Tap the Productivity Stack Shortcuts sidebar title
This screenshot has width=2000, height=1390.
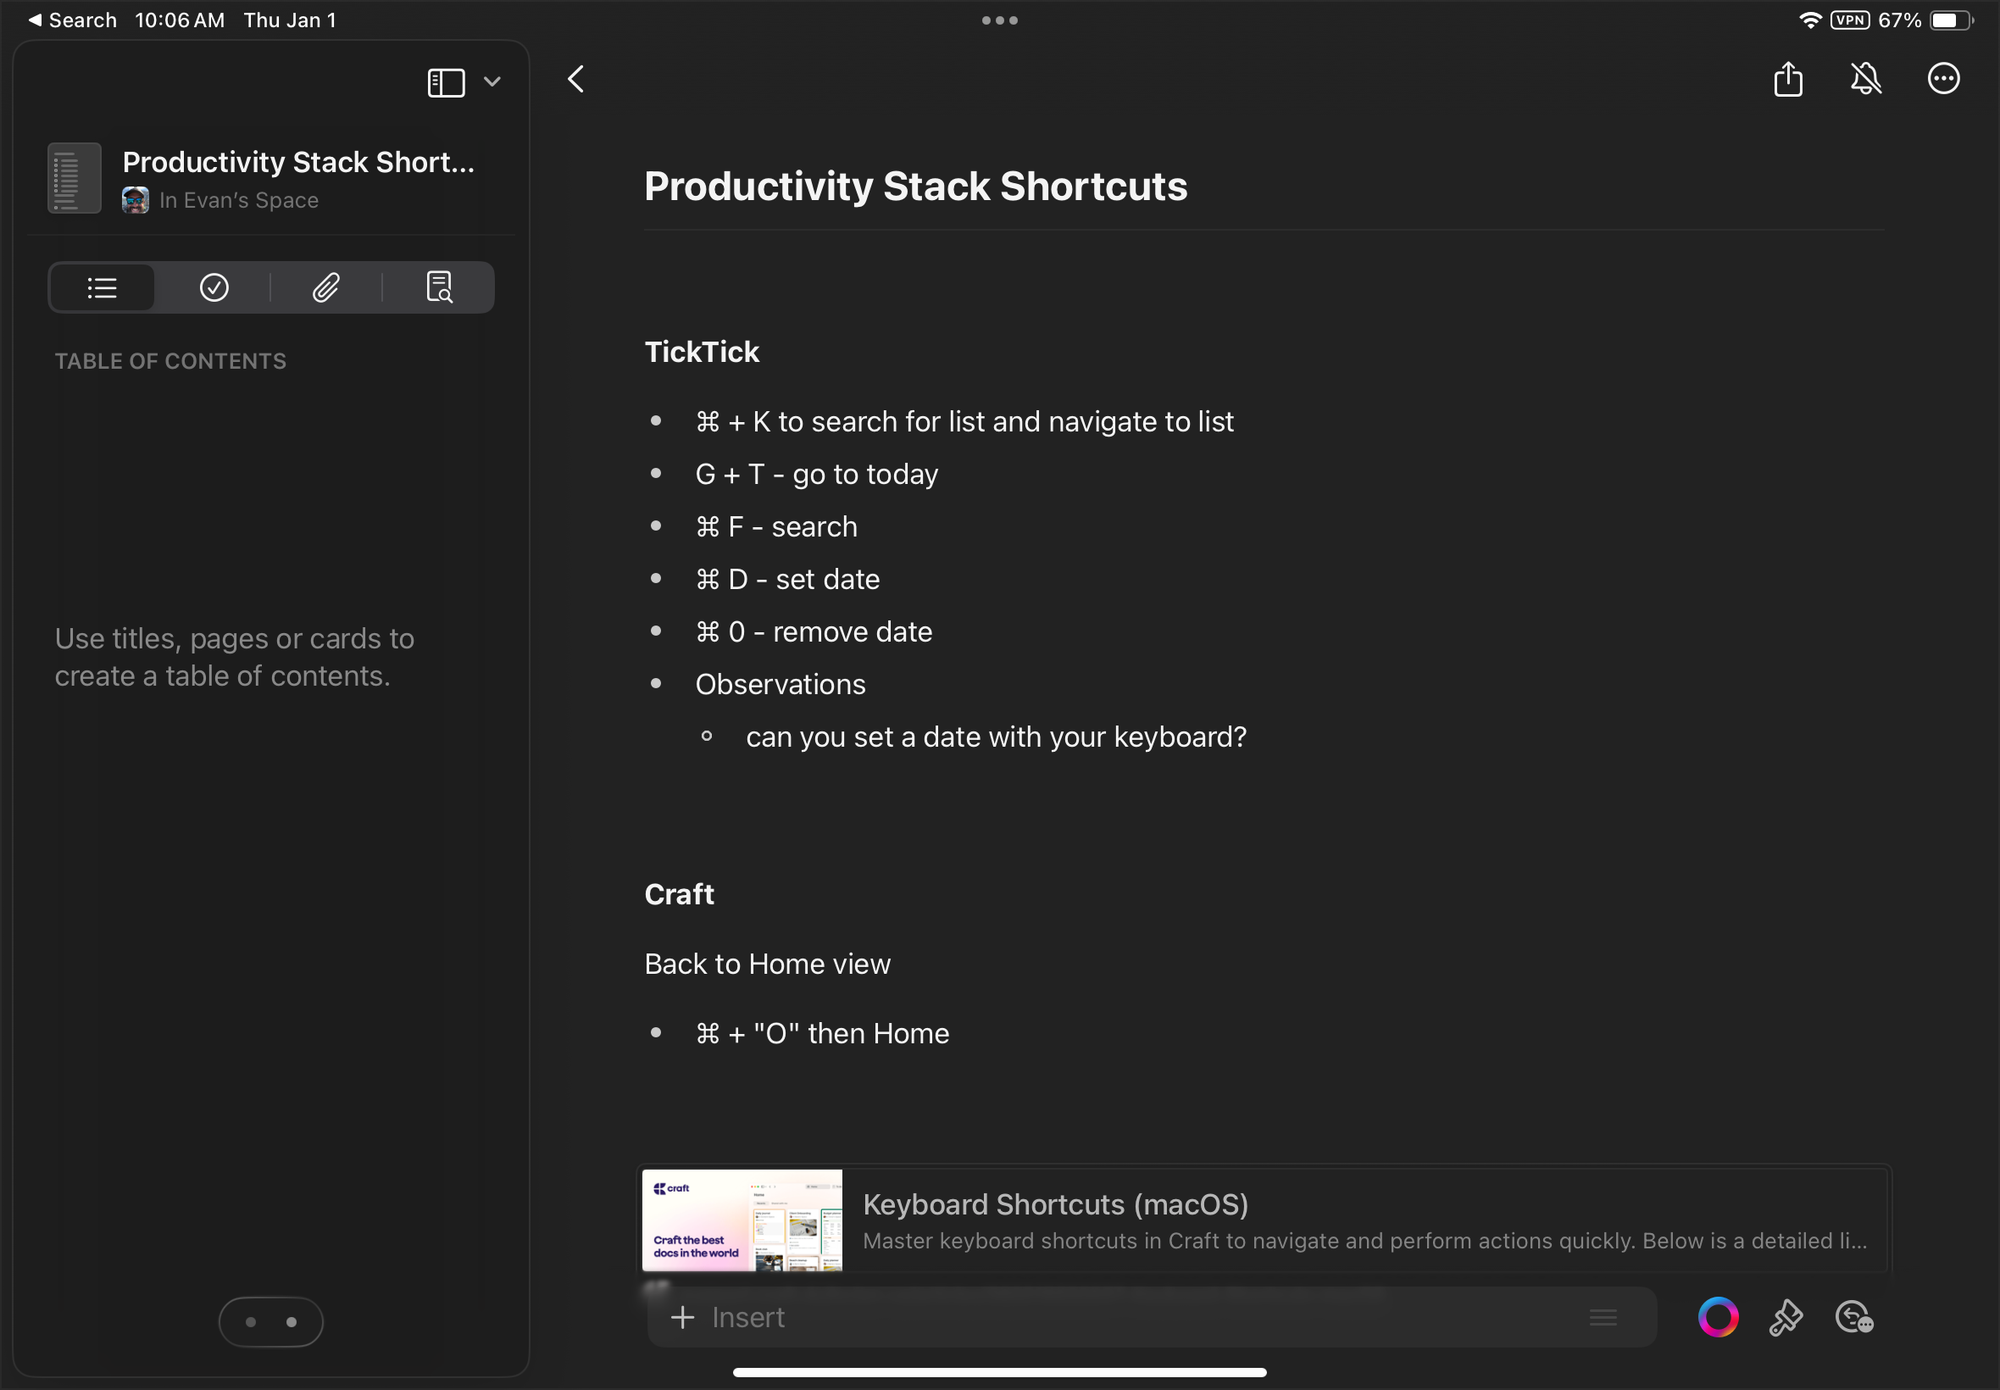point(298,162)
